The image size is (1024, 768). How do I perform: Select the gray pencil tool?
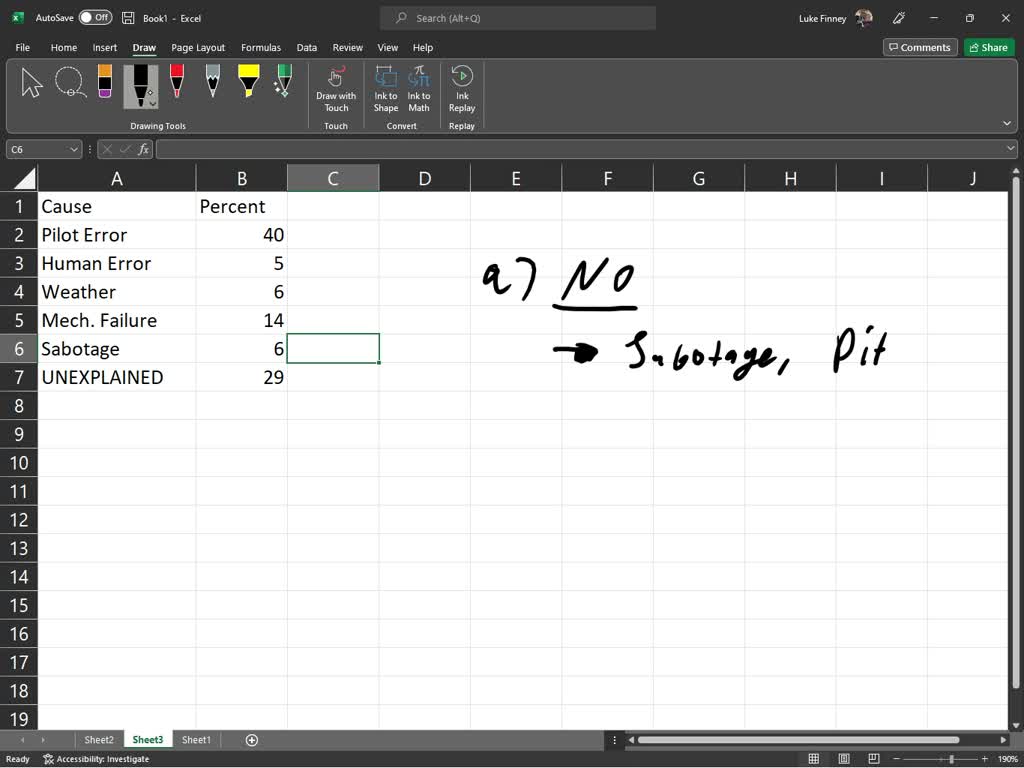213,82
